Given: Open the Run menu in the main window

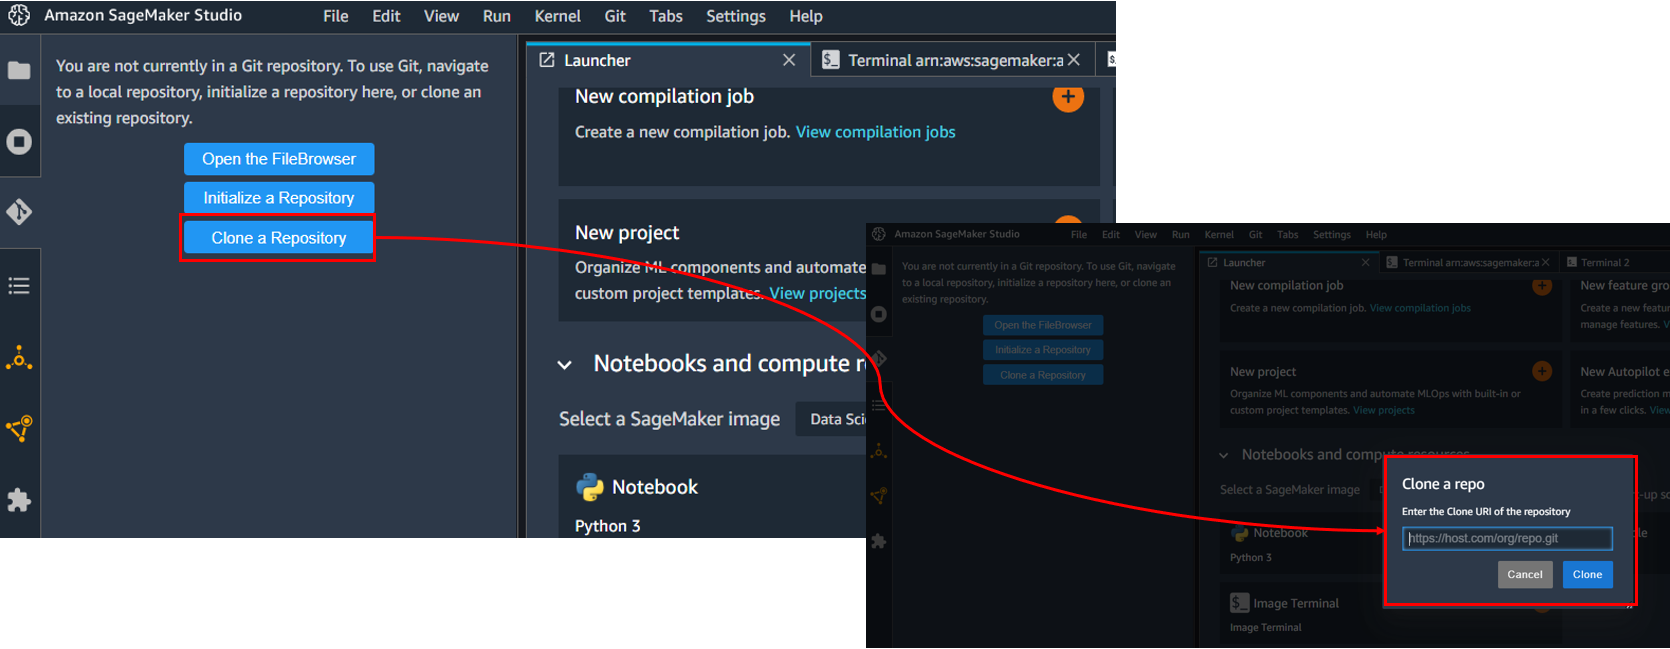Looking at the screenshot, I should pyautogui.click(x=497, y=16).
